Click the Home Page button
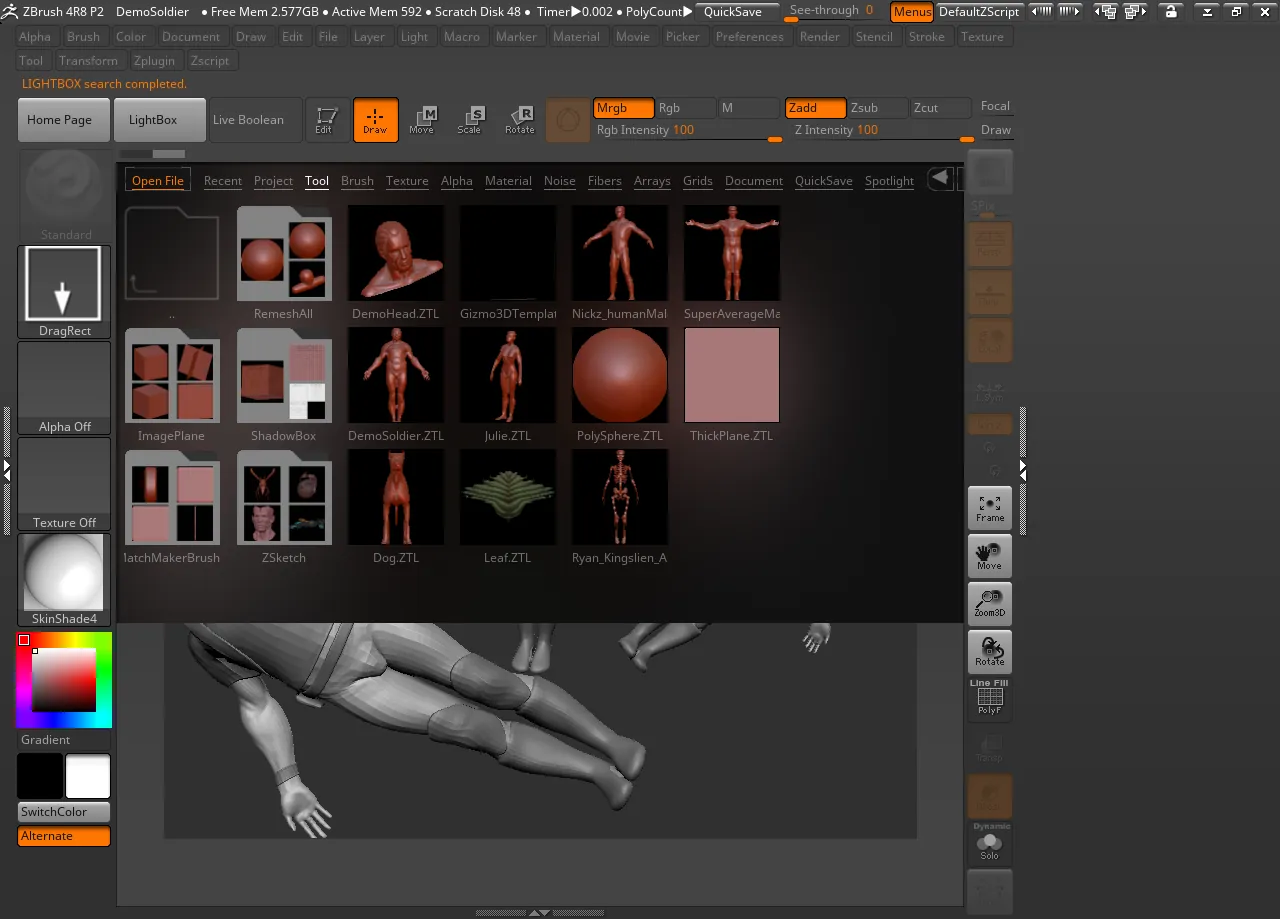This screenshot has width=1280, height=919. pos(64,120)
